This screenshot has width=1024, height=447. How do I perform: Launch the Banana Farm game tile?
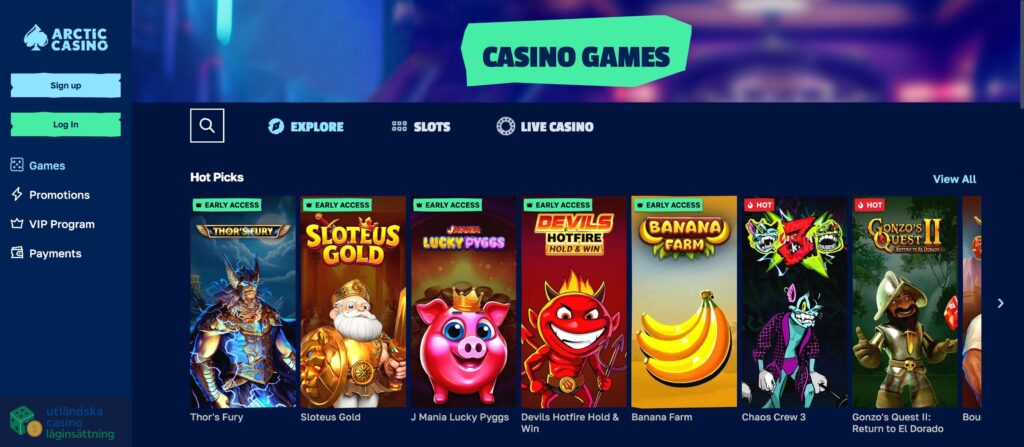(684, 302)
